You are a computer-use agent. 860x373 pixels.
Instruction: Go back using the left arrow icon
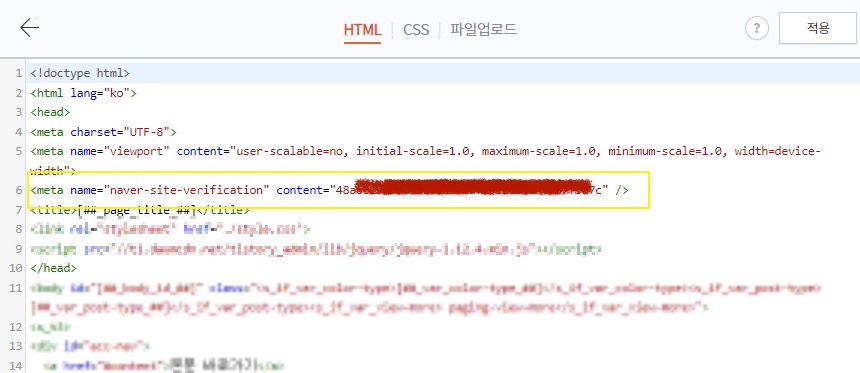[29, 27]
